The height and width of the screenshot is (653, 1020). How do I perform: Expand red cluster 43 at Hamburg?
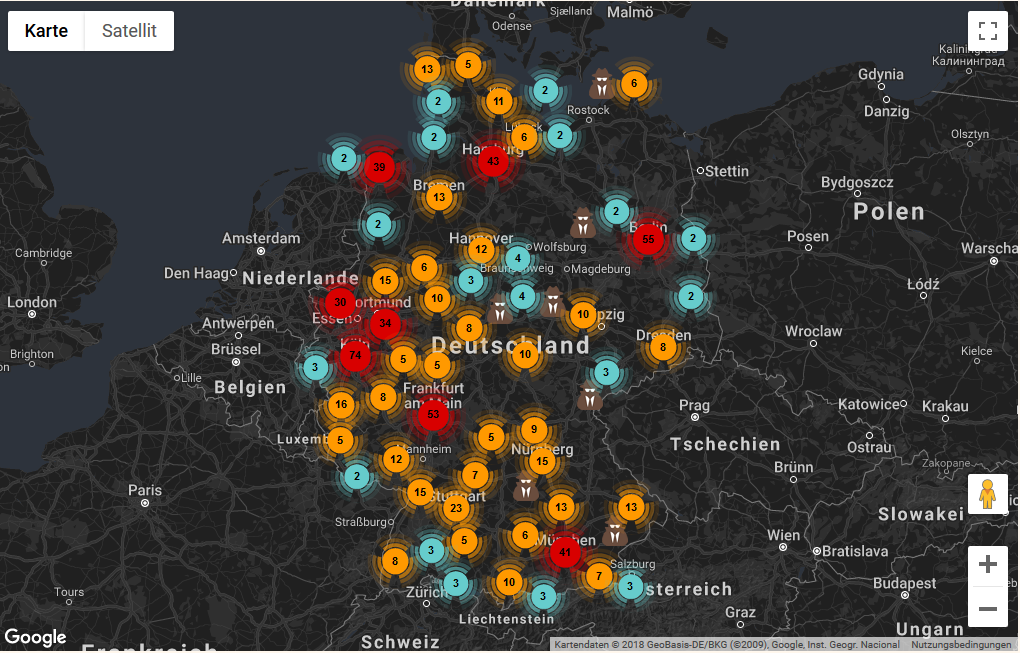[492, 160]
